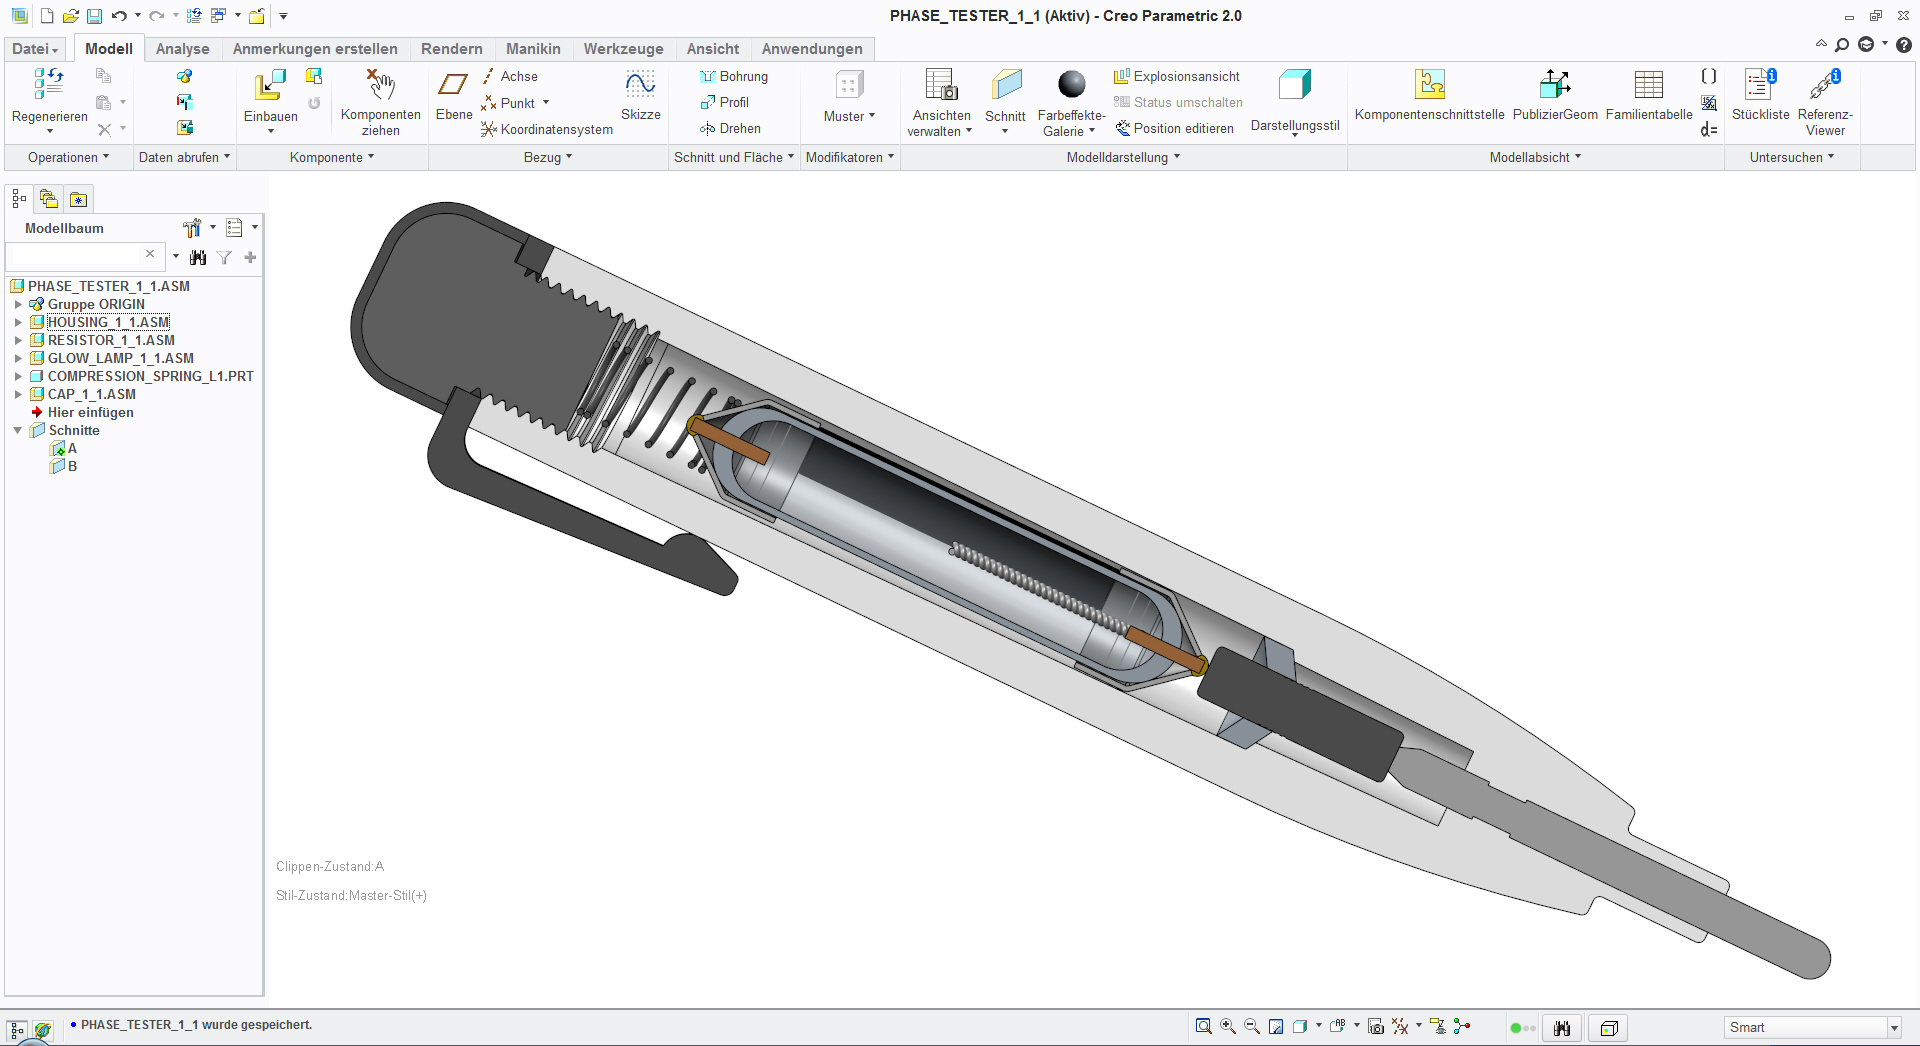Image resolution: width=1920 pixels, height=1046 pixels.
Task: Open the Datei menu
Action: pos(35,49)
